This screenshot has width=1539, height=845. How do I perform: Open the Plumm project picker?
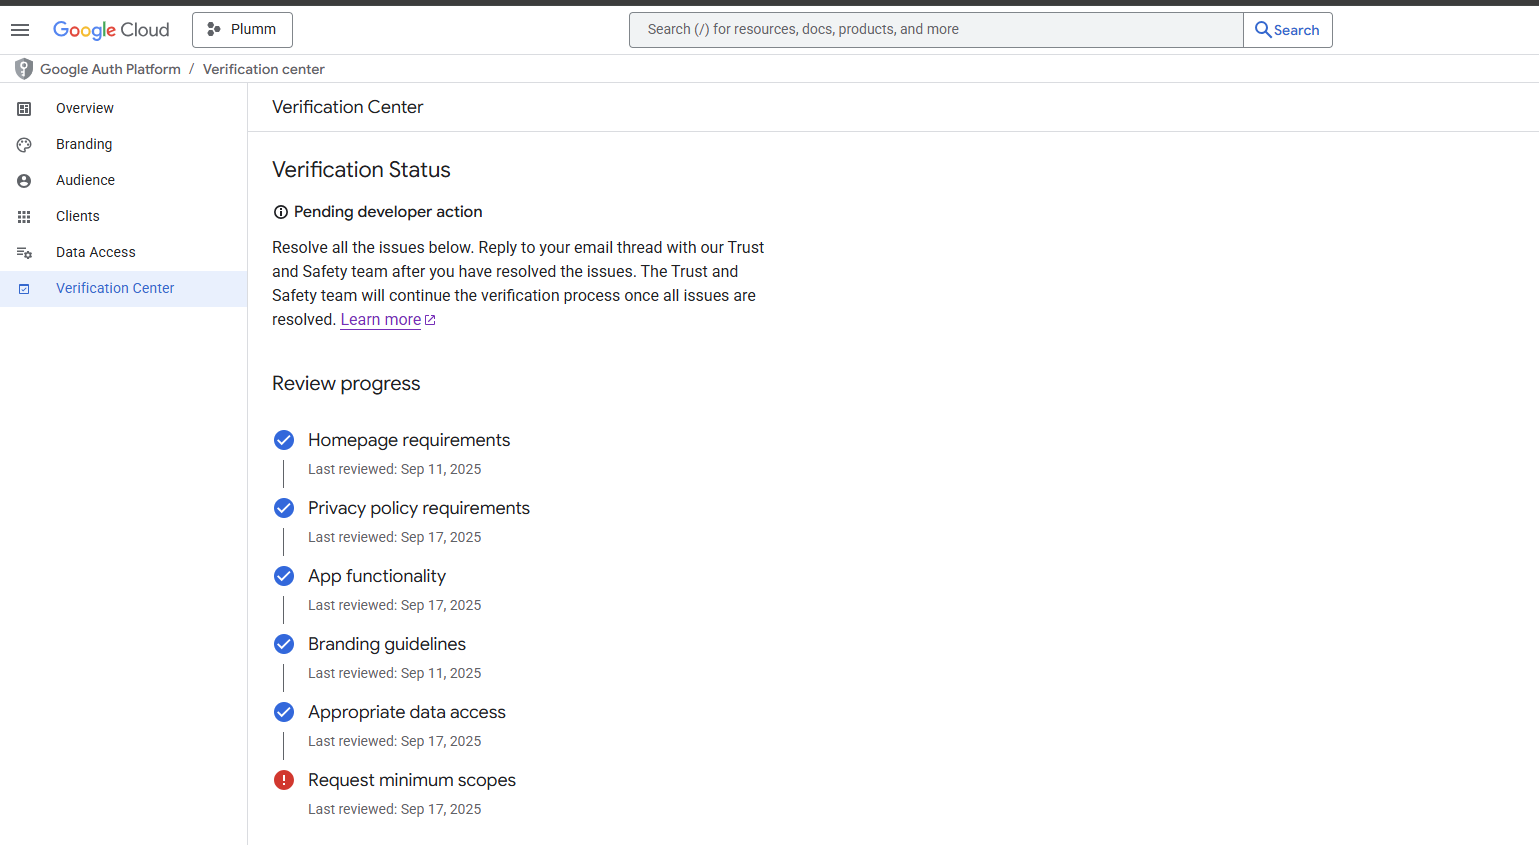pyautogui.click(x=242, y=30)
